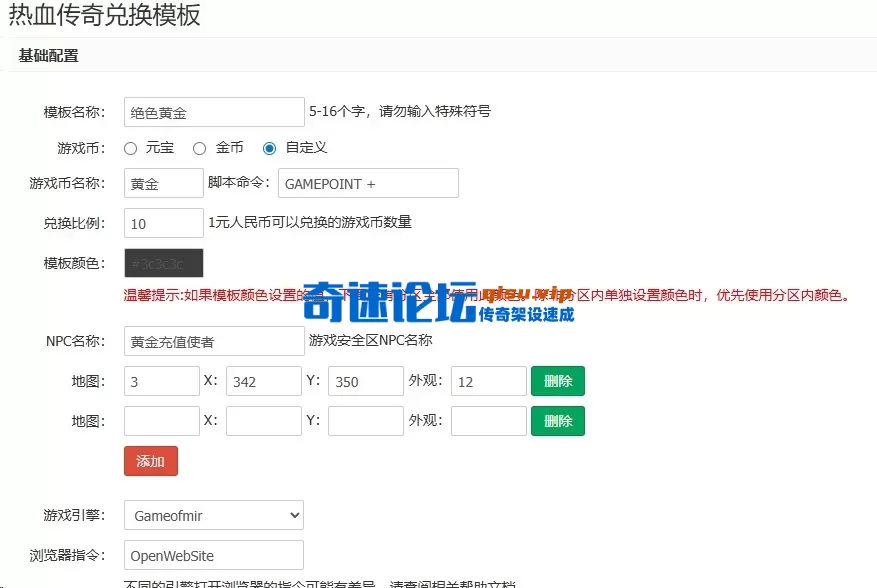Viewport: 877px width, 588px height.
Task: Edit the 脚本命令 field GAMEPOINT +
Action: coord(368,183)
